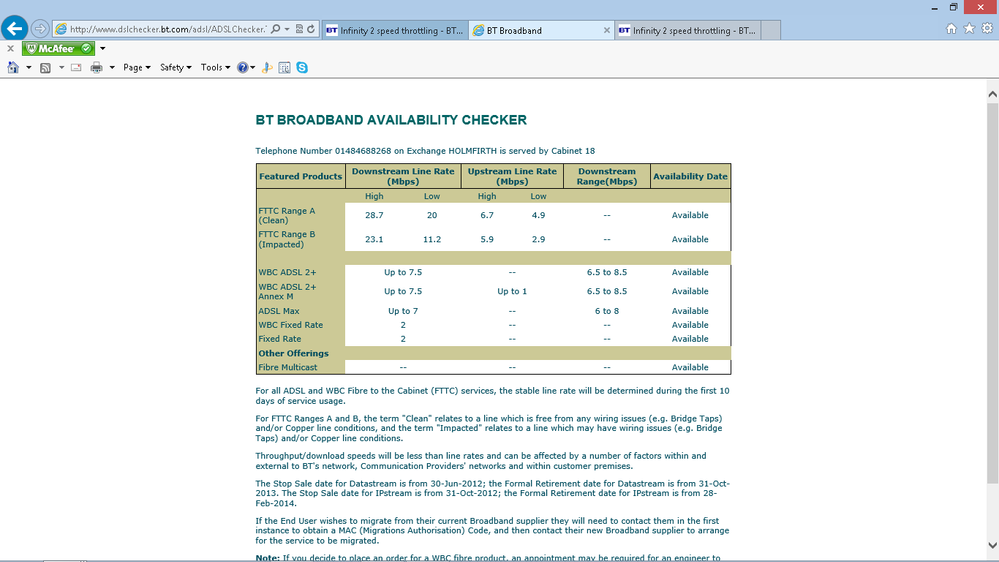
Task: Click the 'Up to 1' upstream value
Action: point(512,291)
